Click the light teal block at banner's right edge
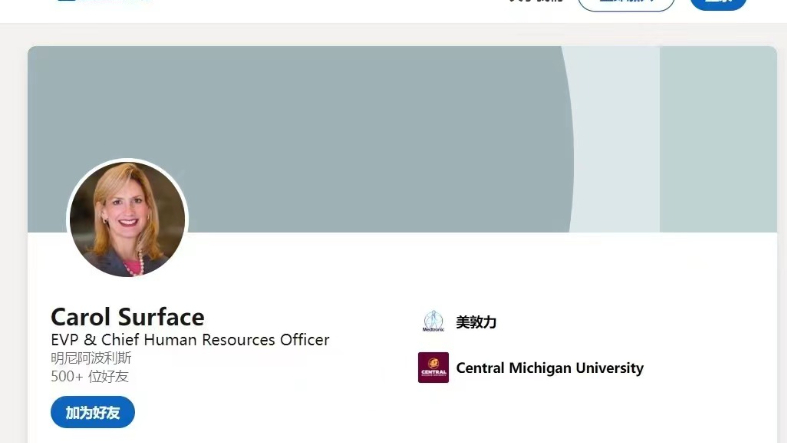Viewport: 787px width, 443px height. click(x=718, y=140)
